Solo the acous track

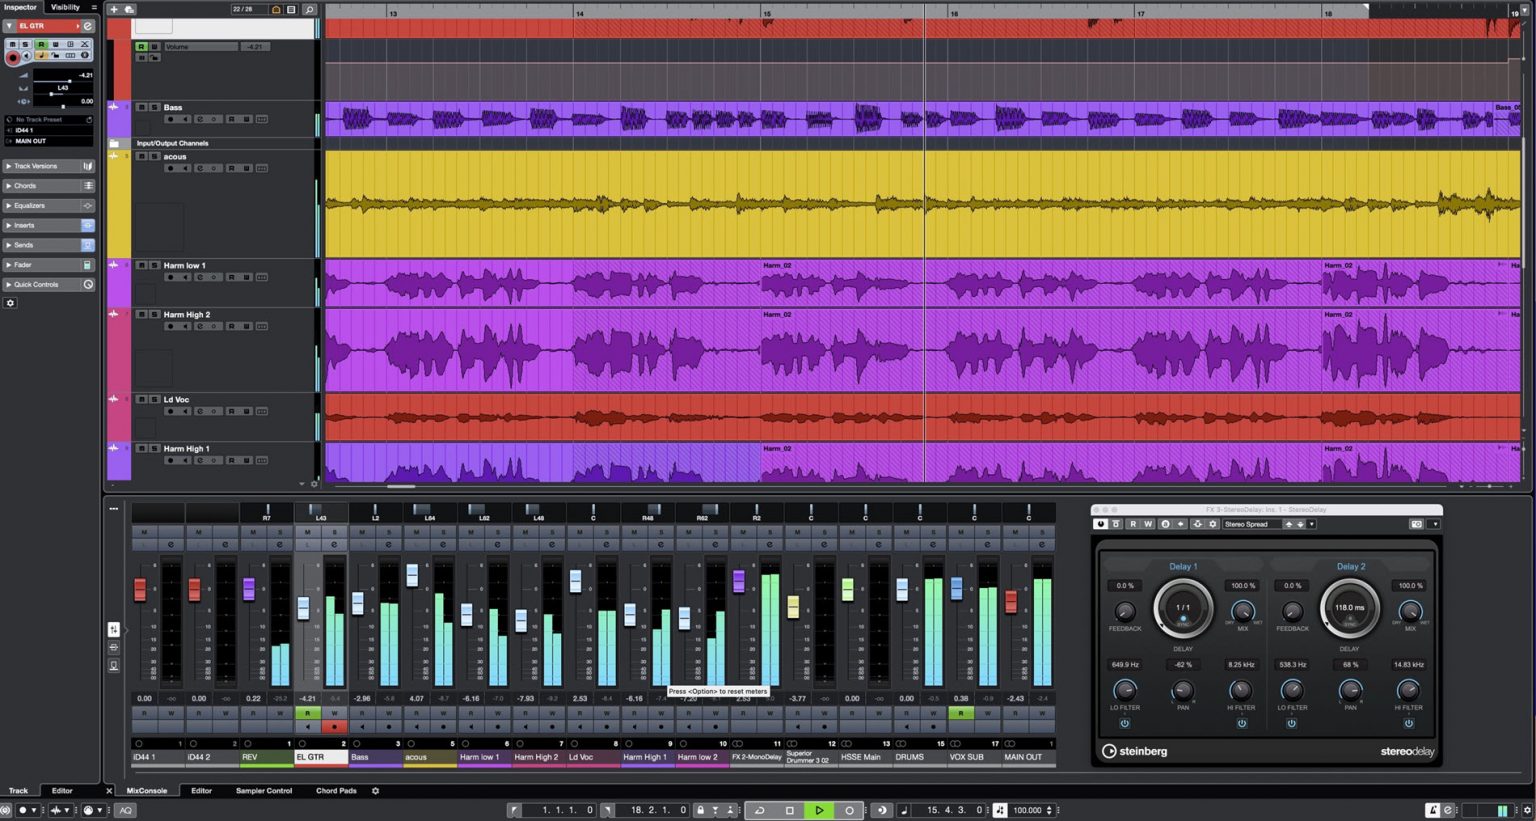point(154,156)
